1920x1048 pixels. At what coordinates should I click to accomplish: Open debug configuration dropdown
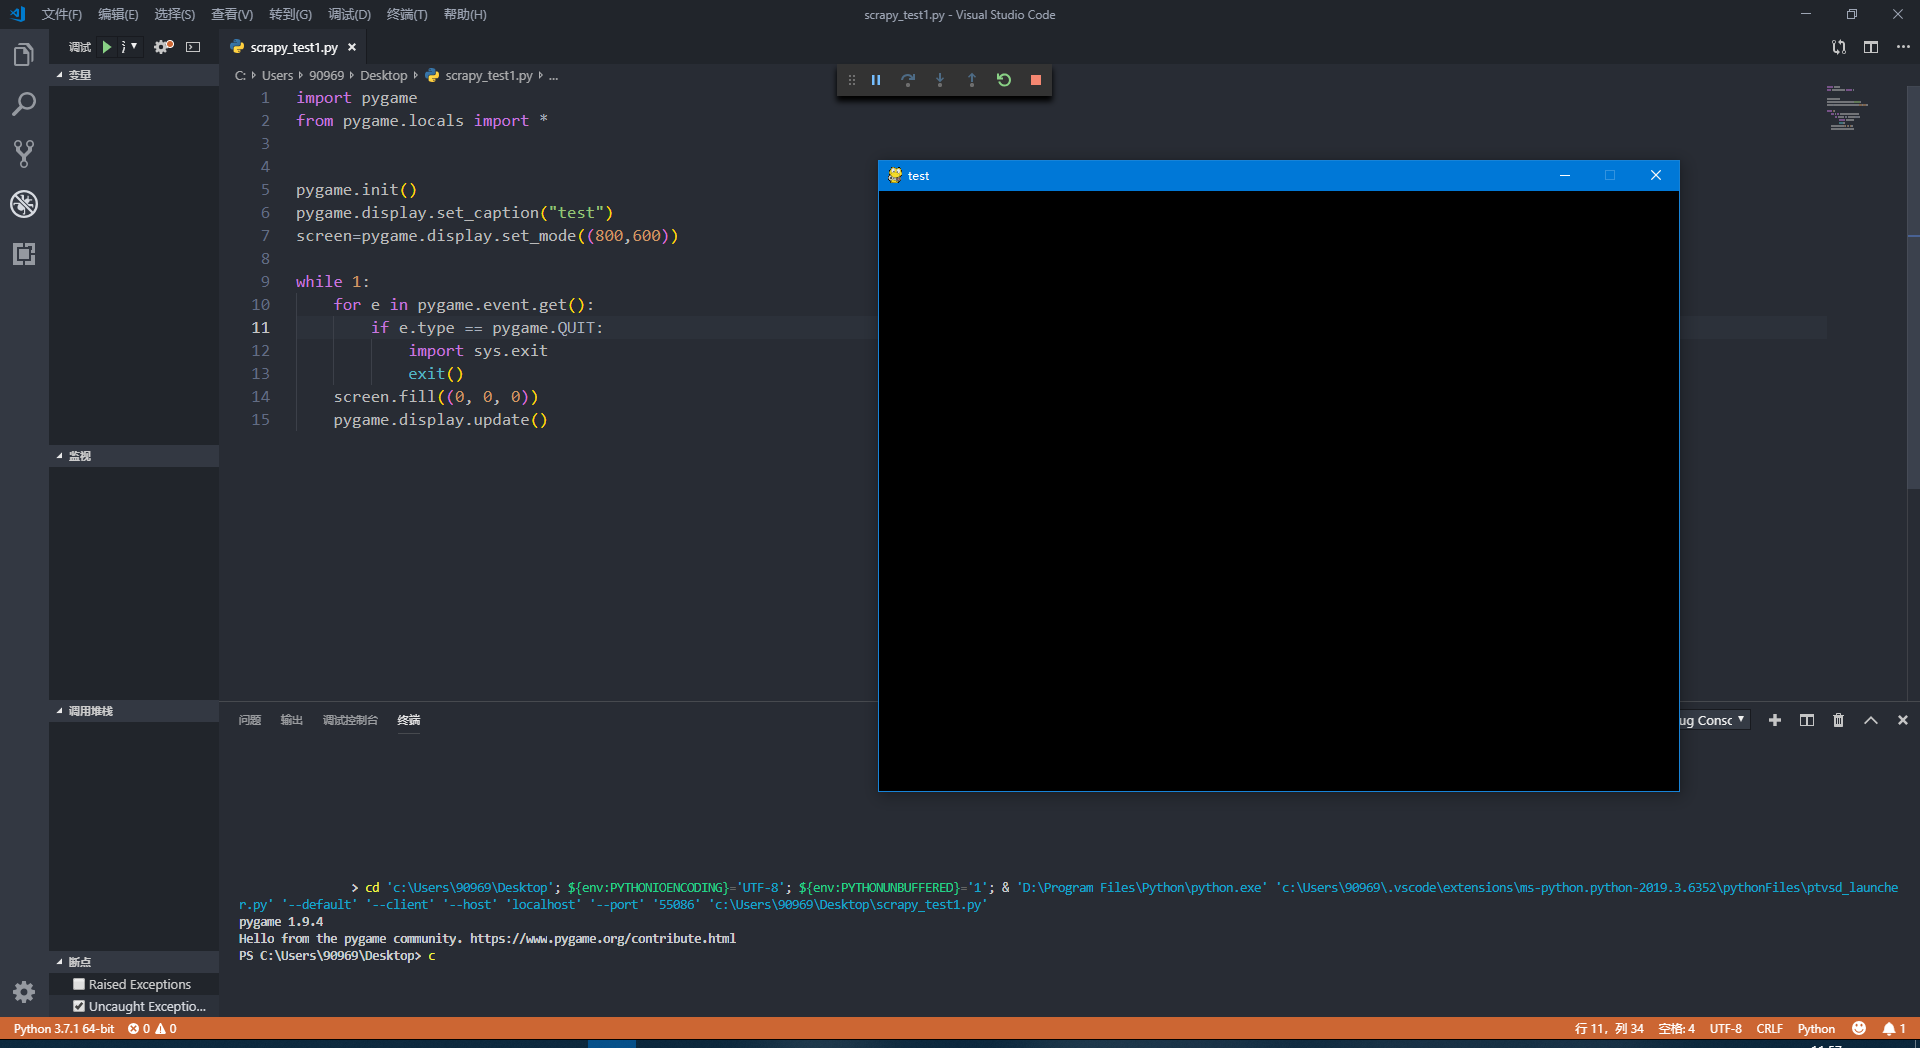click(x=128, y=47)
